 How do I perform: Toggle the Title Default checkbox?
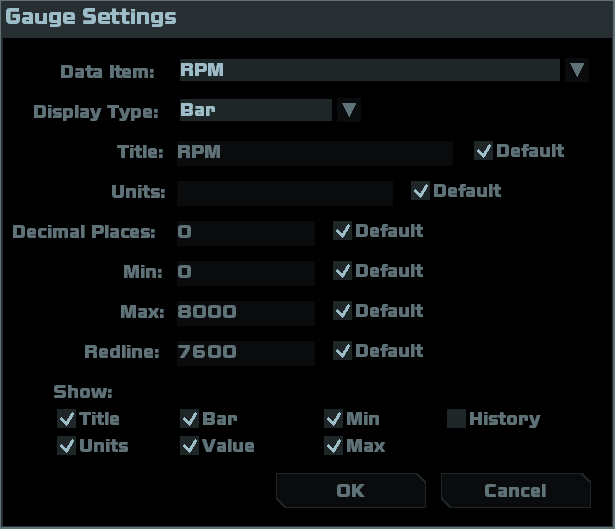click(x=484, y=151)
